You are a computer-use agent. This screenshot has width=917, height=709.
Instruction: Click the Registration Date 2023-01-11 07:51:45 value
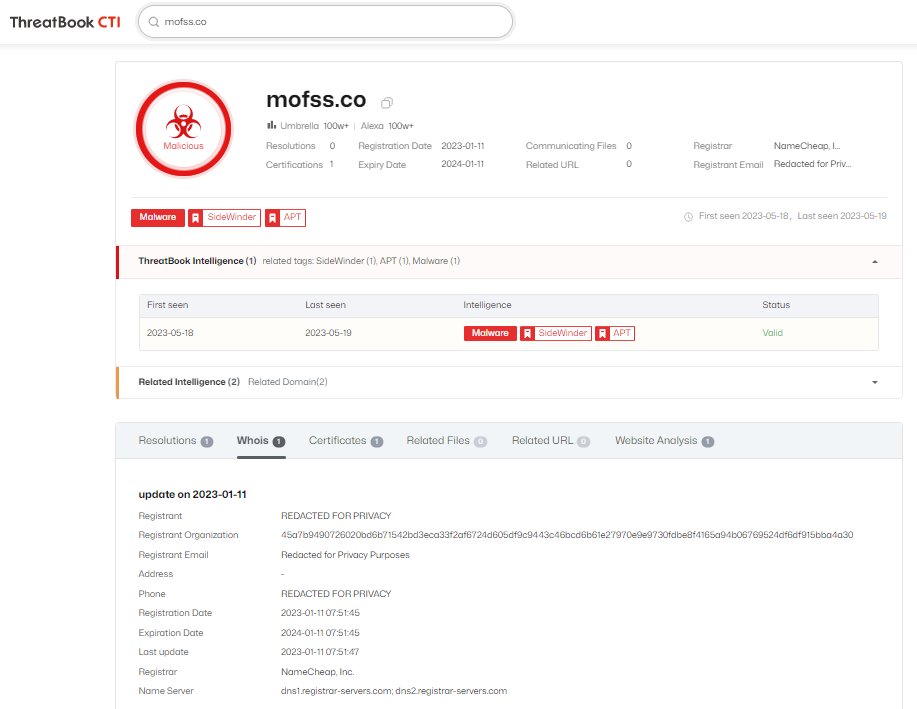tap(320, 612)
